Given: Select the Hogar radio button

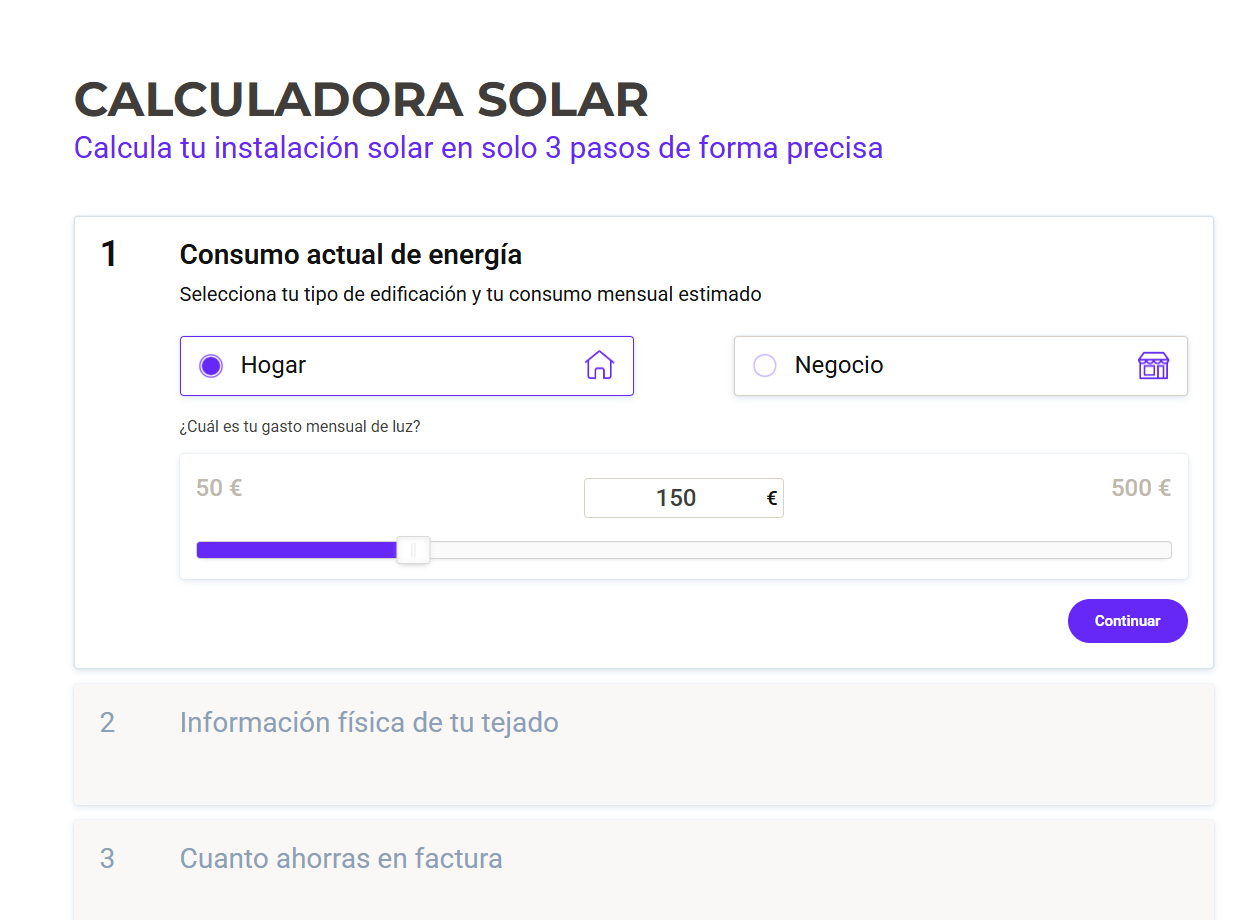Looking at the screenshot, I should (x=210, y=366).
